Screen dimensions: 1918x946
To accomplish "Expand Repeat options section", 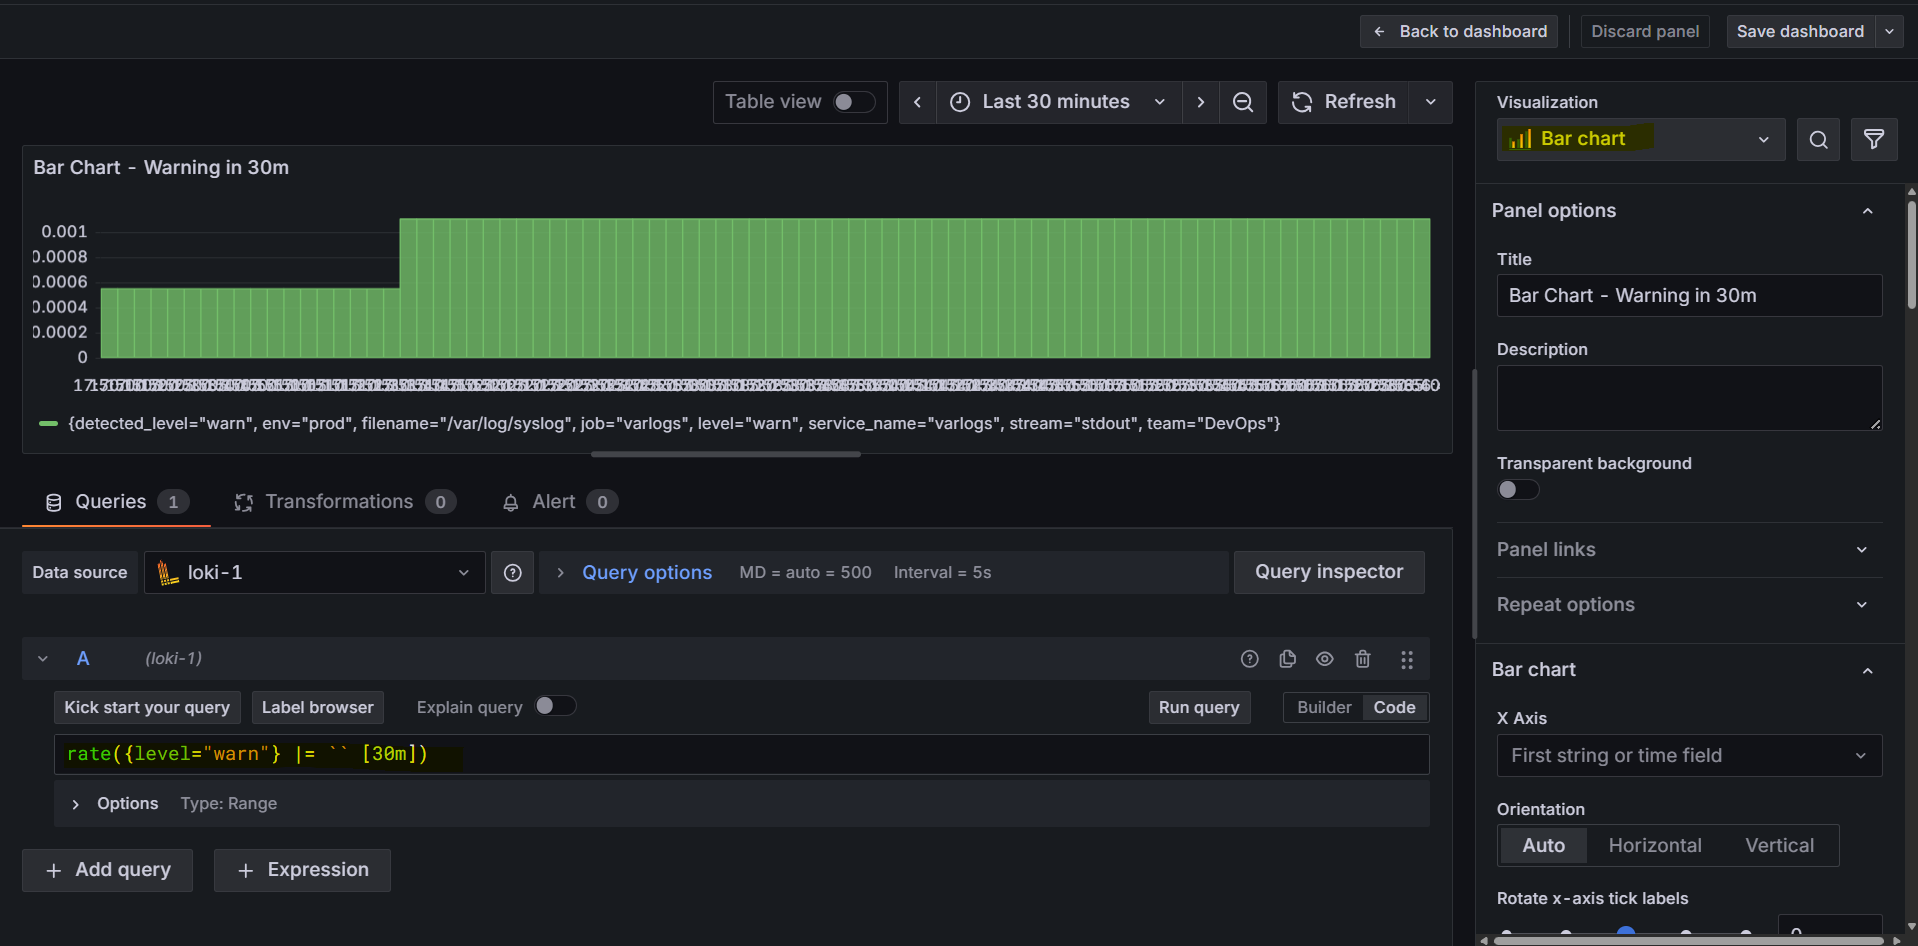I will coord(1689,605).
